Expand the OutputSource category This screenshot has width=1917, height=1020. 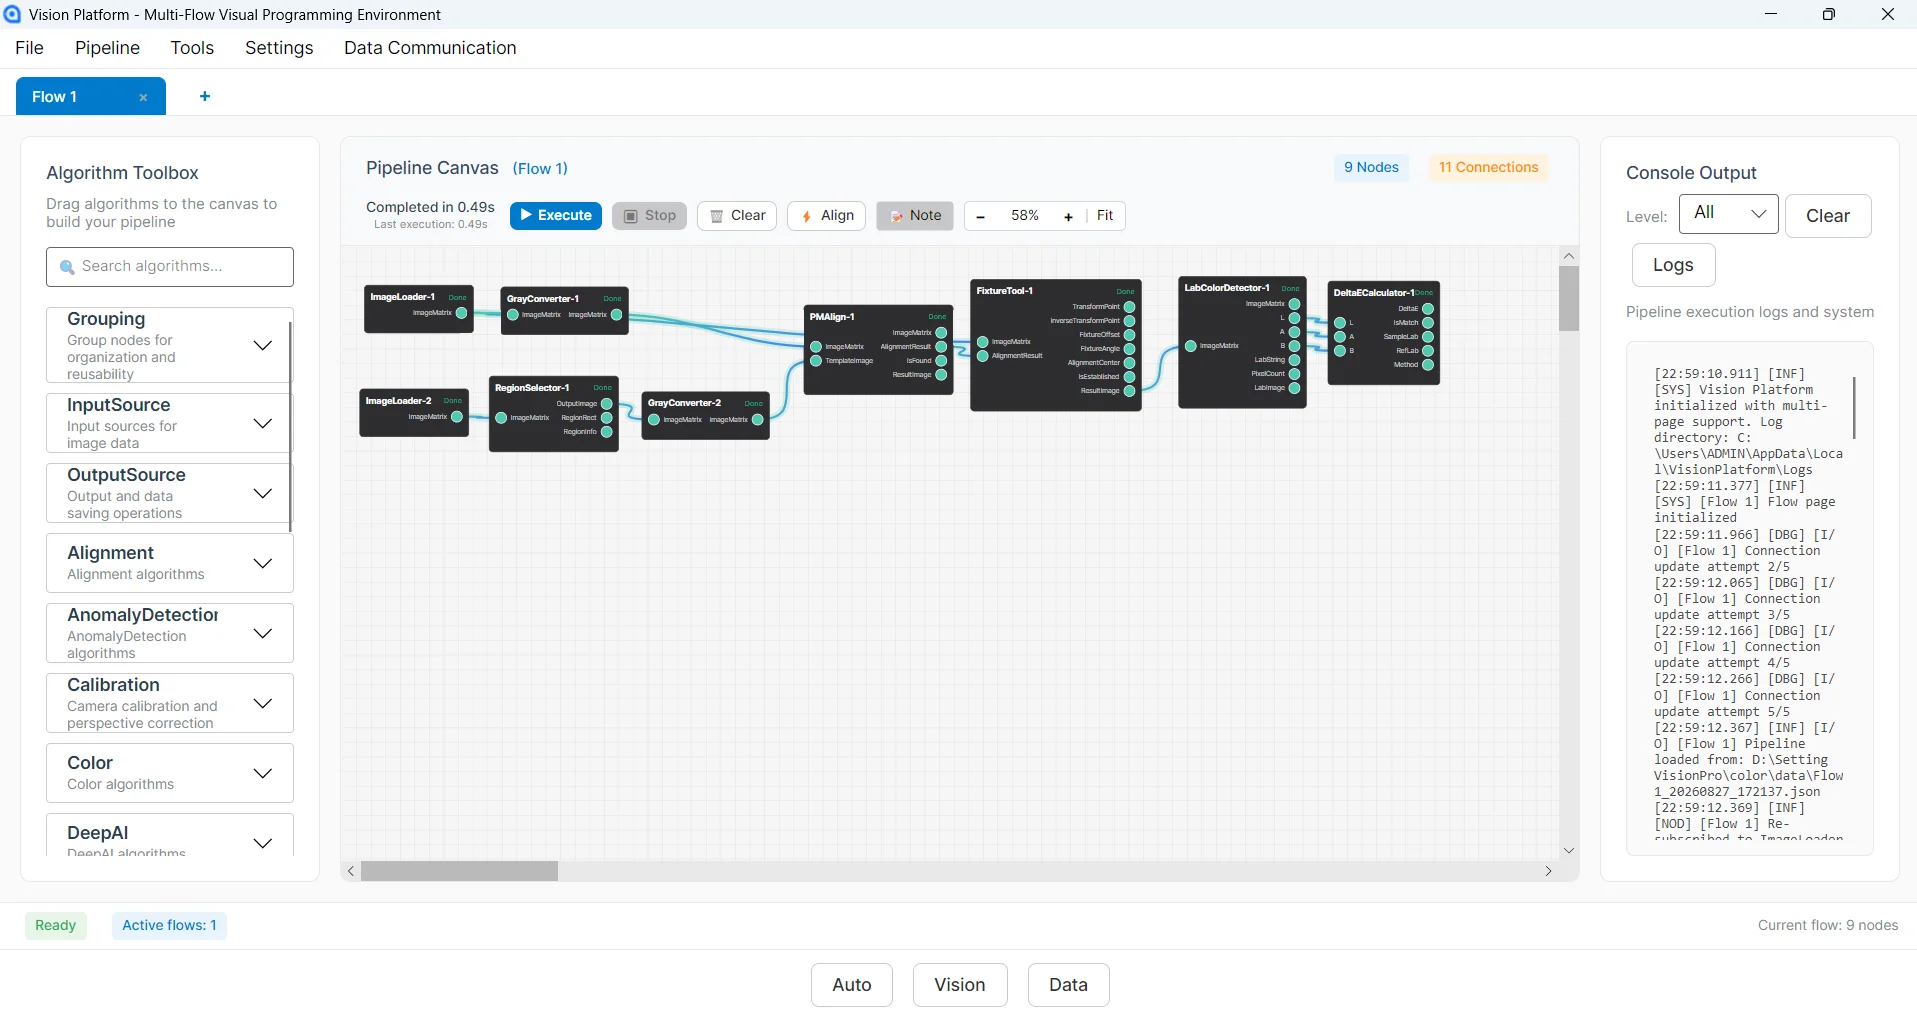point(263,493)
